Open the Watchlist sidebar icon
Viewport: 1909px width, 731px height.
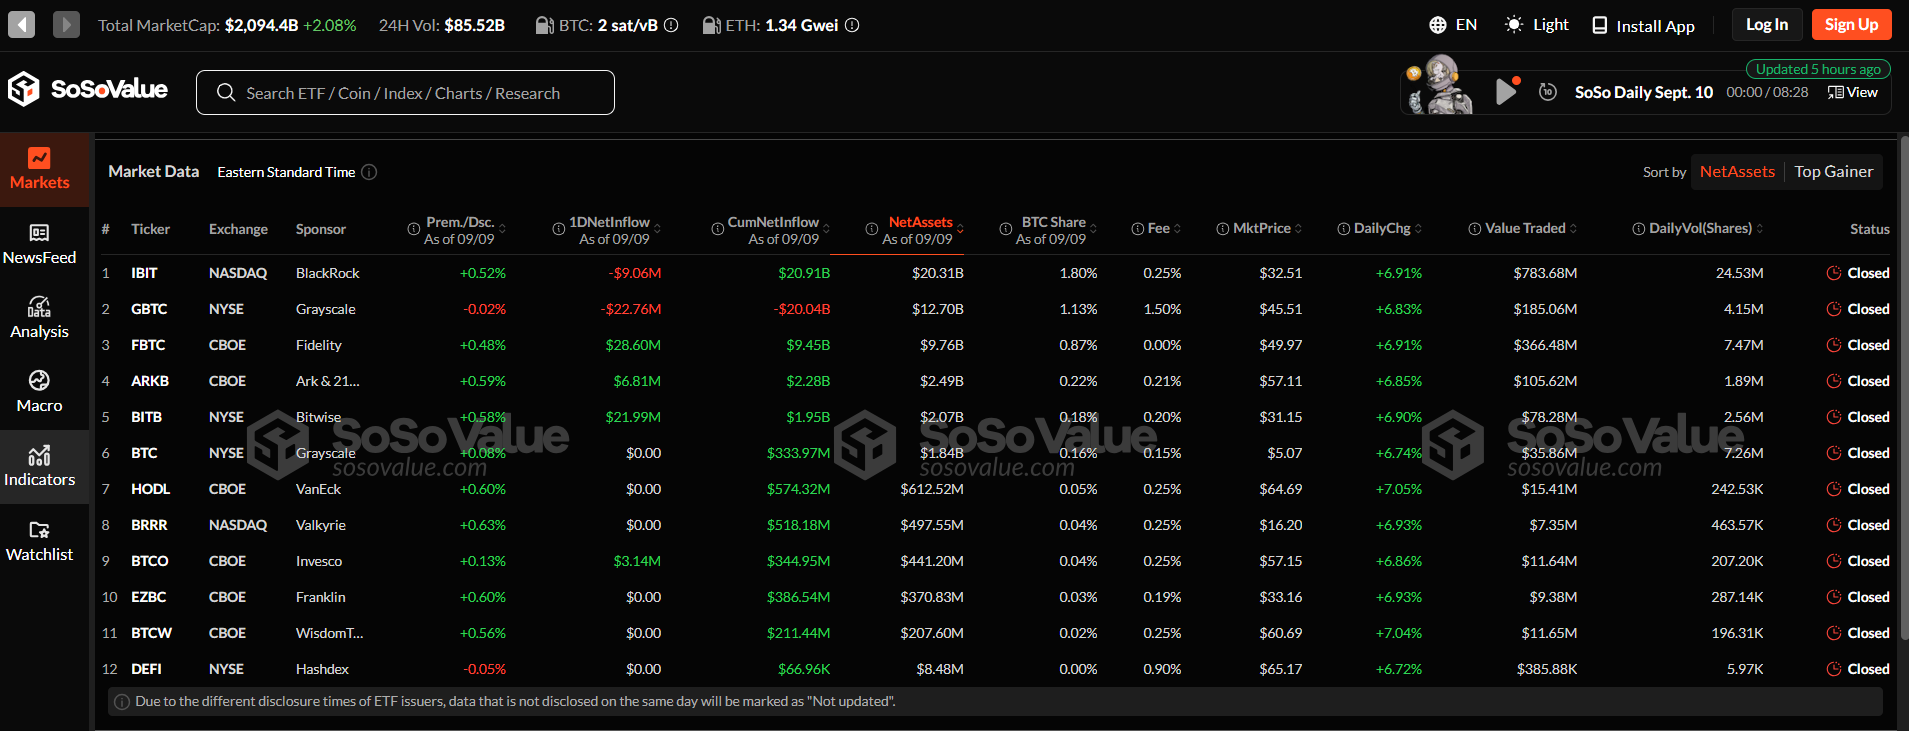coord(40,541)
